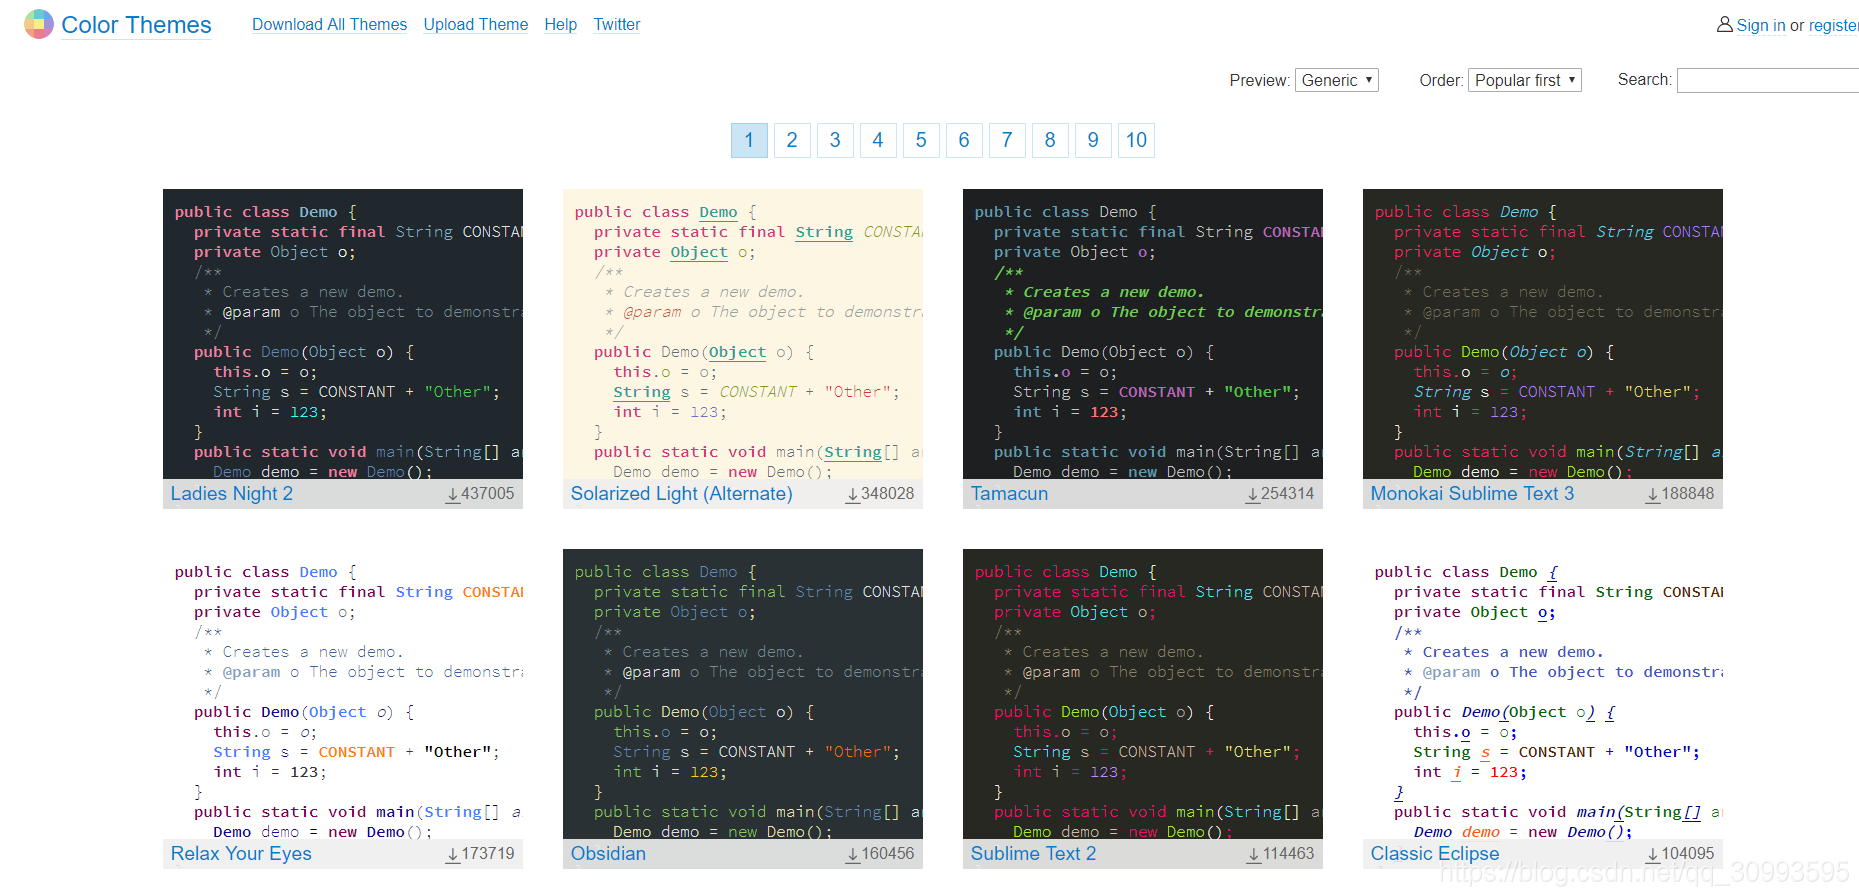Viewport: 1859px width, 896px height.
Task: Click the Relax Your Eyes code preview thumbnail
Action: pyautogui.click(x=343, y=694)
